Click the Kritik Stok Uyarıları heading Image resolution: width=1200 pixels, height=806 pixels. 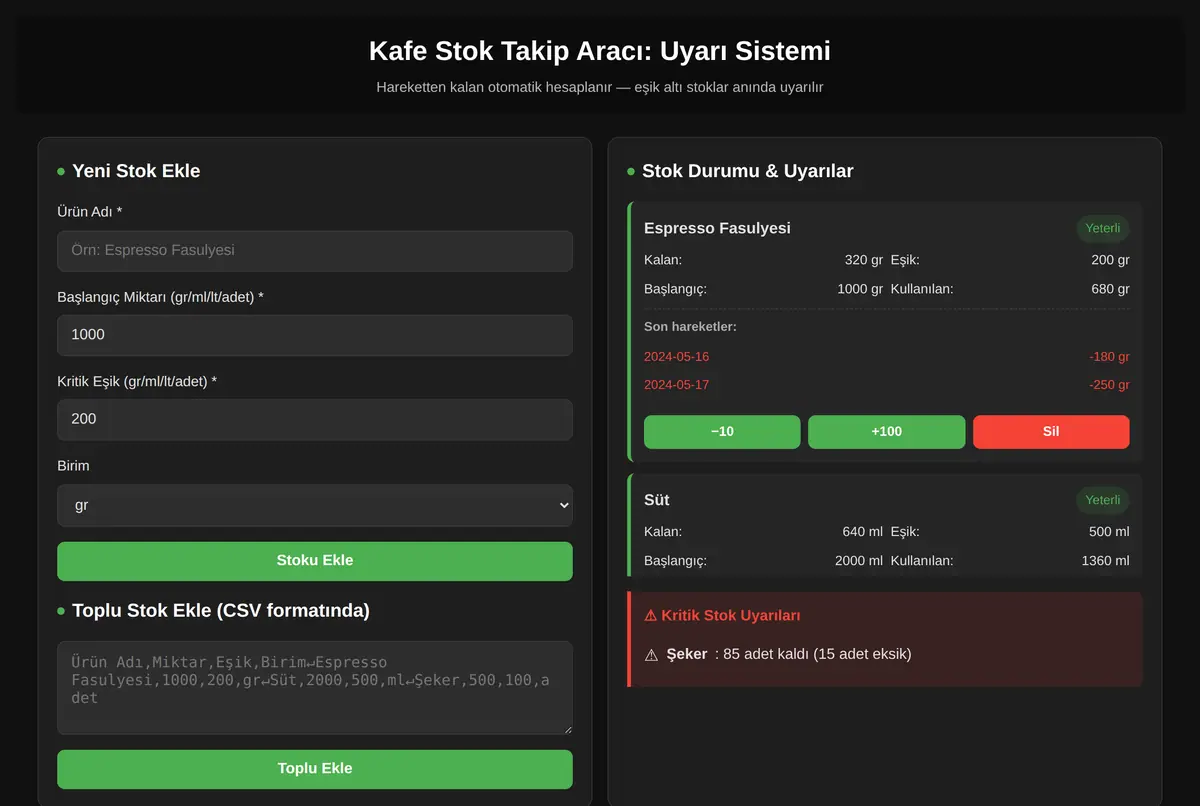click(722, 616)
